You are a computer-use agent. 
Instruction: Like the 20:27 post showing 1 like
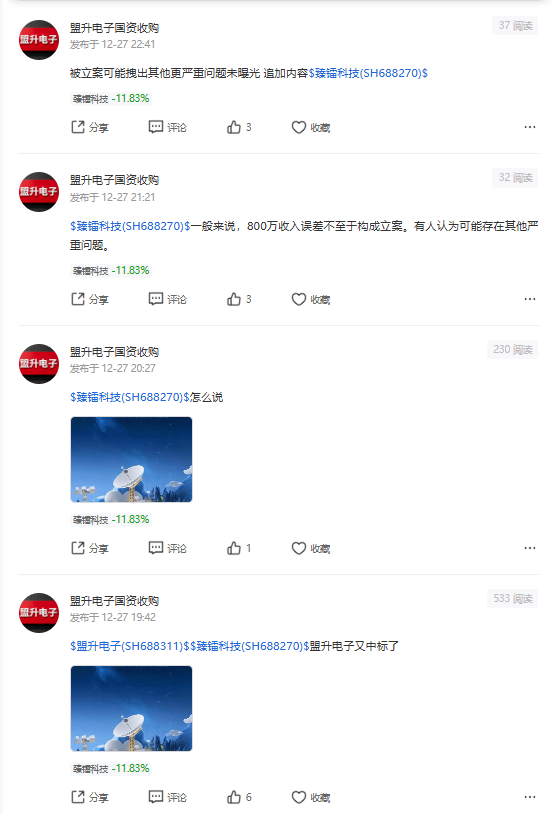(x=239, y=548)
